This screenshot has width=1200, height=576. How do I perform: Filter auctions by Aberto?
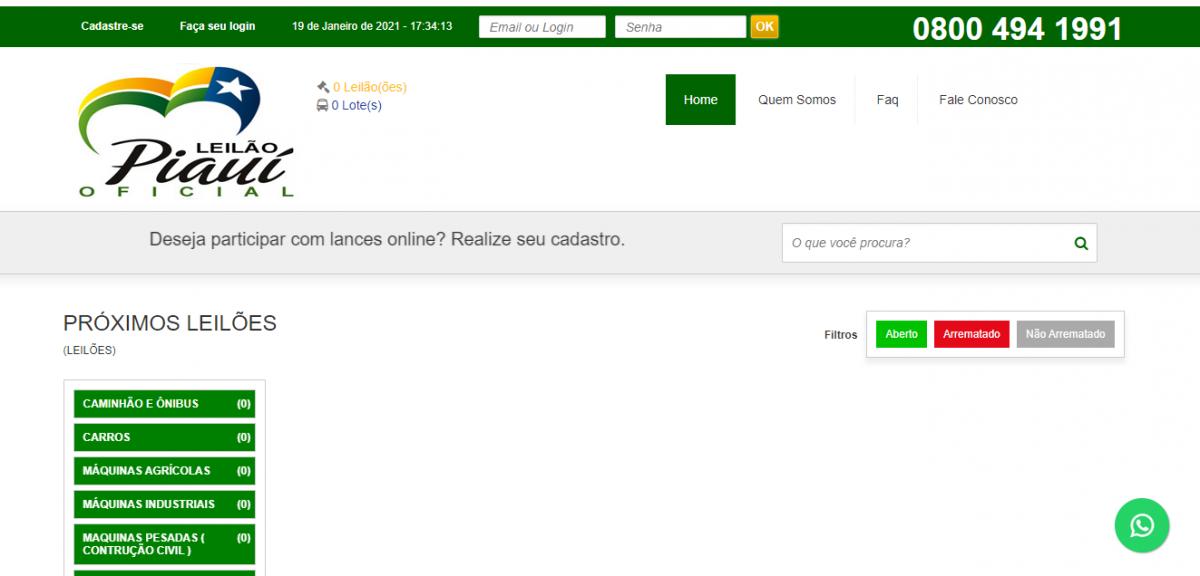(902, 334)
